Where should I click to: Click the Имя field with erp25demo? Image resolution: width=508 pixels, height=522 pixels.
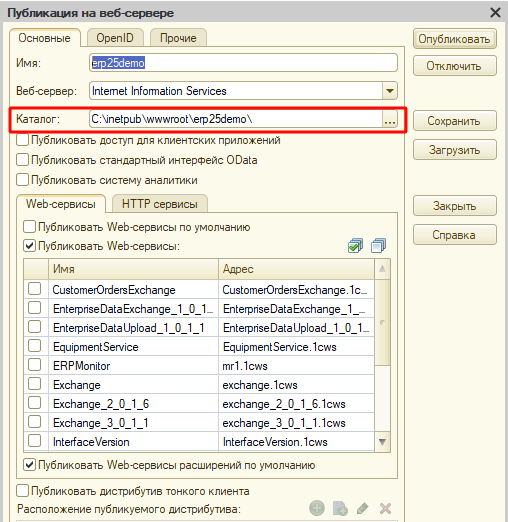click(x=243, y=63)
